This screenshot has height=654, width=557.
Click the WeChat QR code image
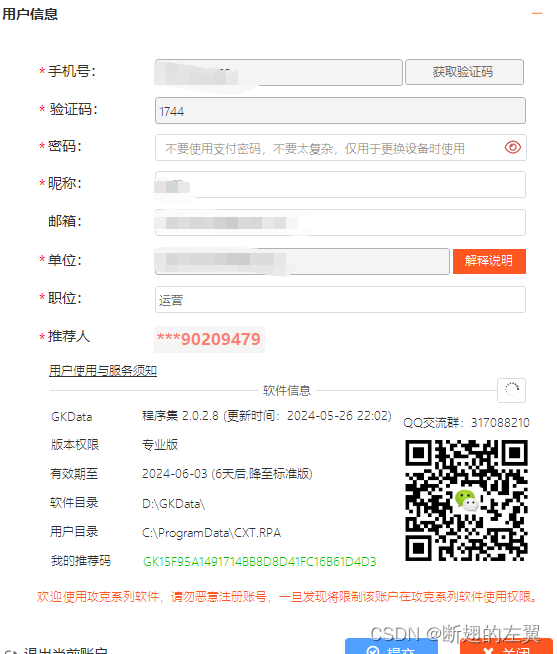tap(466, 500)
